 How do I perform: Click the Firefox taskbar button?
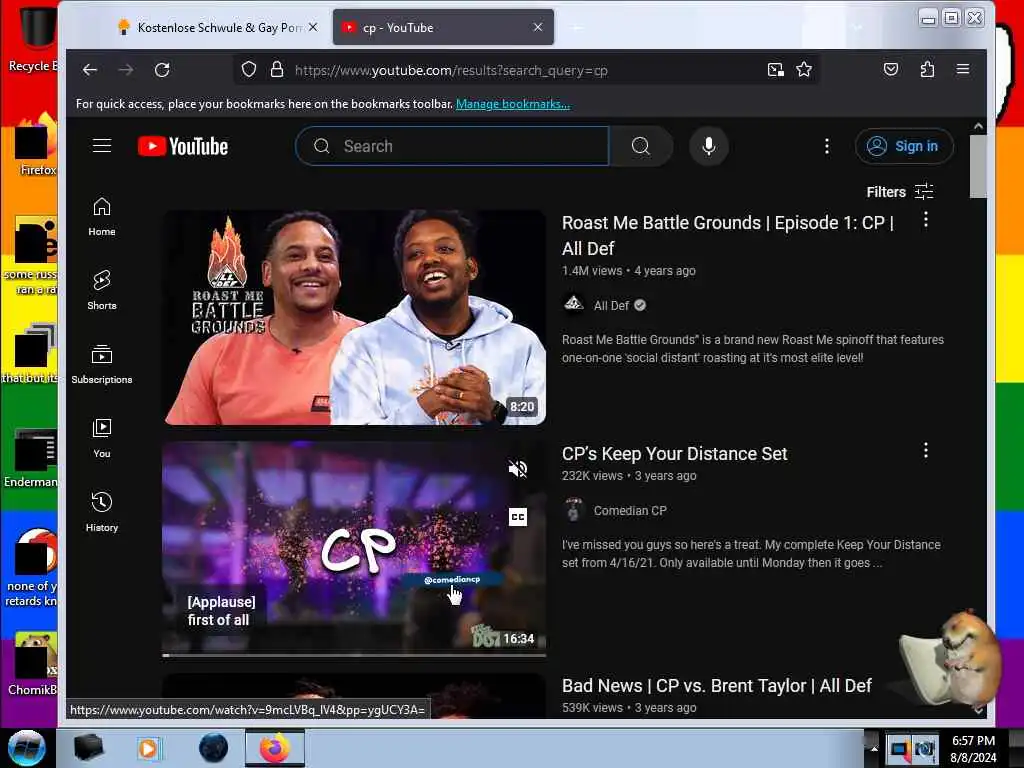point(275,748)
